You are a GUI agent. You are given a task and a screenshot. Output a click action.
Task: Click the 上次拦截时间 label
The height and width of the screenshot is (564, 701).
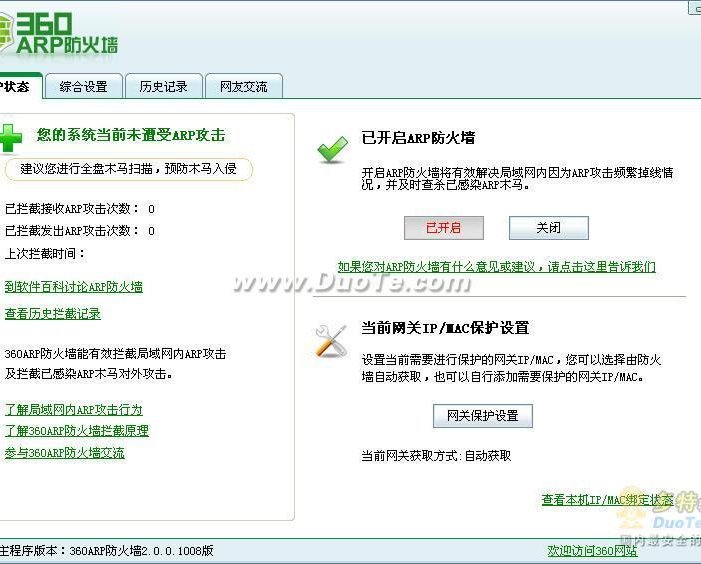click(45, 254)
